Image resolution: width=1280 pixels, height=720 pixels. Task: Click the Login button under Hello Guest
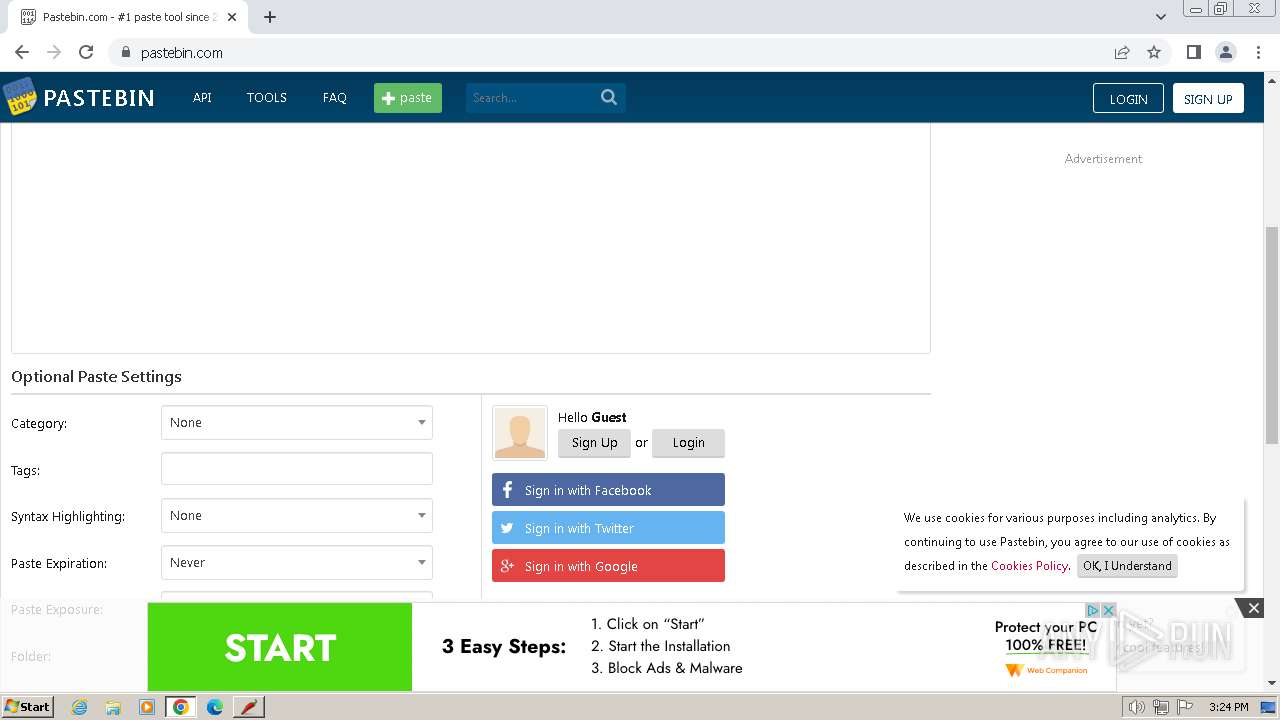(x=688, y=443)
